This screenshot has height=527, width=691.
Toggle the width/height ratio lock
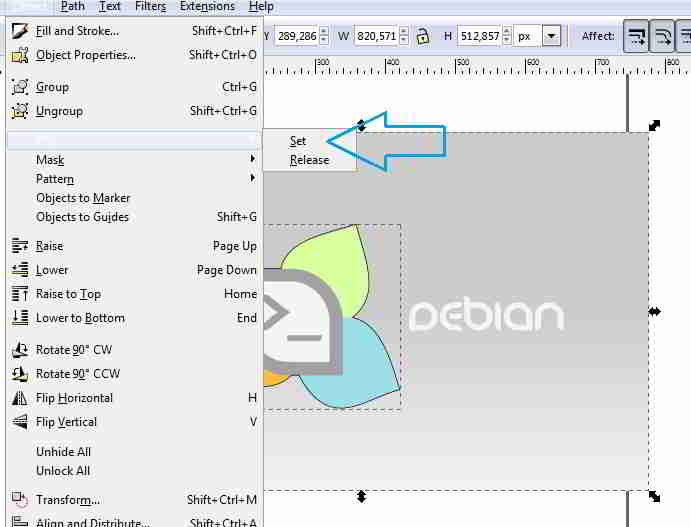(x=424, y=36)
